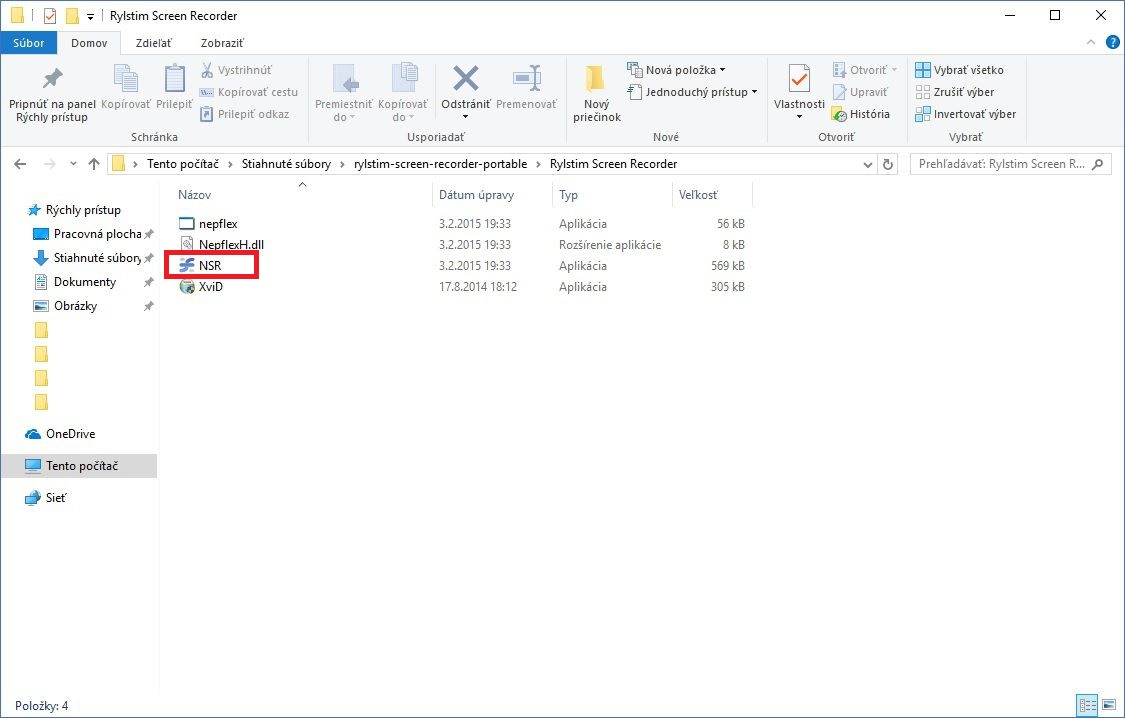Screen dimensions: 1125x718
Task: Go back with the left arrow
Action: (x=20, y=164)
